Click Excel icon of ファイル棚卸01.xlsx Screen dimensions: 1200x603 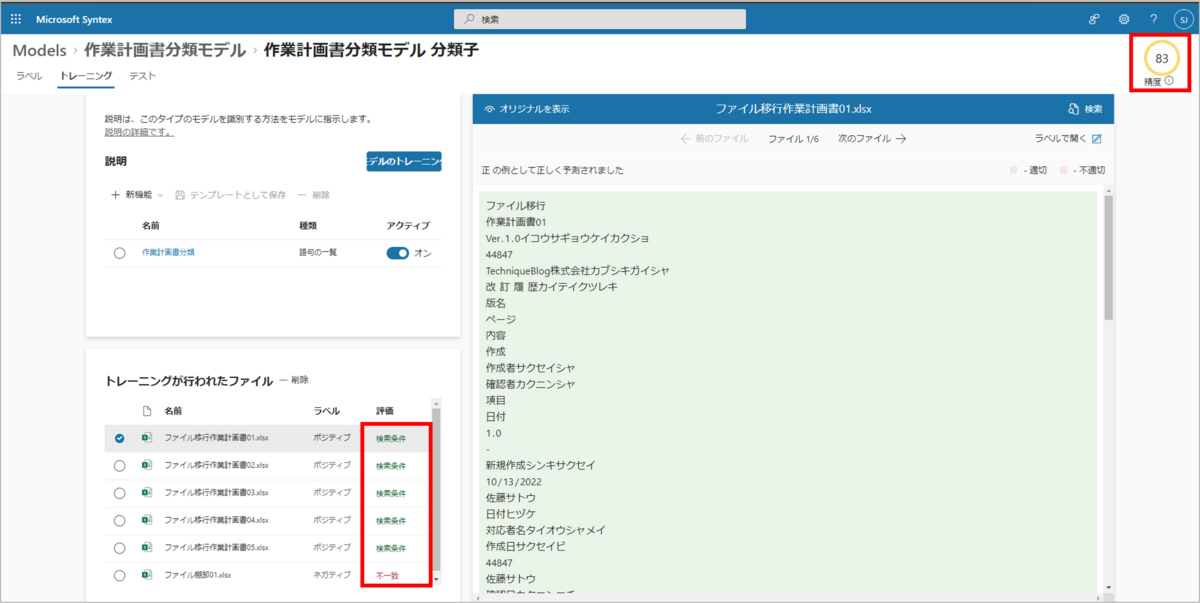pos(147,575)
